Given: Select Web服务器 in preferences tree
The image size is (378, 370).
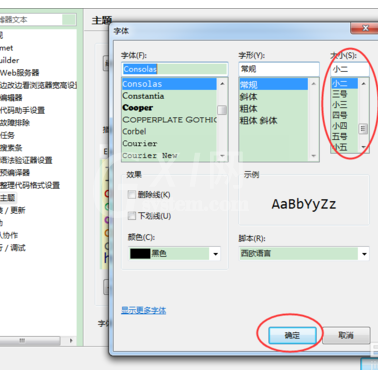Looking at the screenshot, I should click(x=20, y=73).
